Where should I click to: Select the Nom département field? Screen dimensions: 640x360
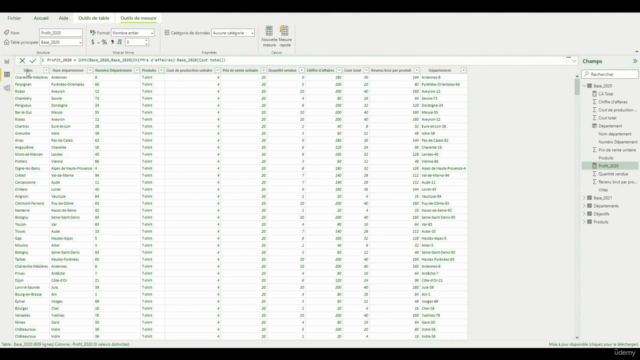[x=615, y=134]
